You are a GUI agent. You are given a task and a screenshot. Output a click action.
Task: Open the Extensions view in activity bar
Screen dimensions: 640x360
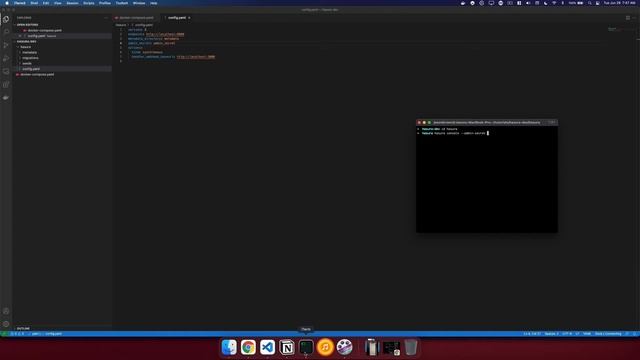tap(6, 84)
